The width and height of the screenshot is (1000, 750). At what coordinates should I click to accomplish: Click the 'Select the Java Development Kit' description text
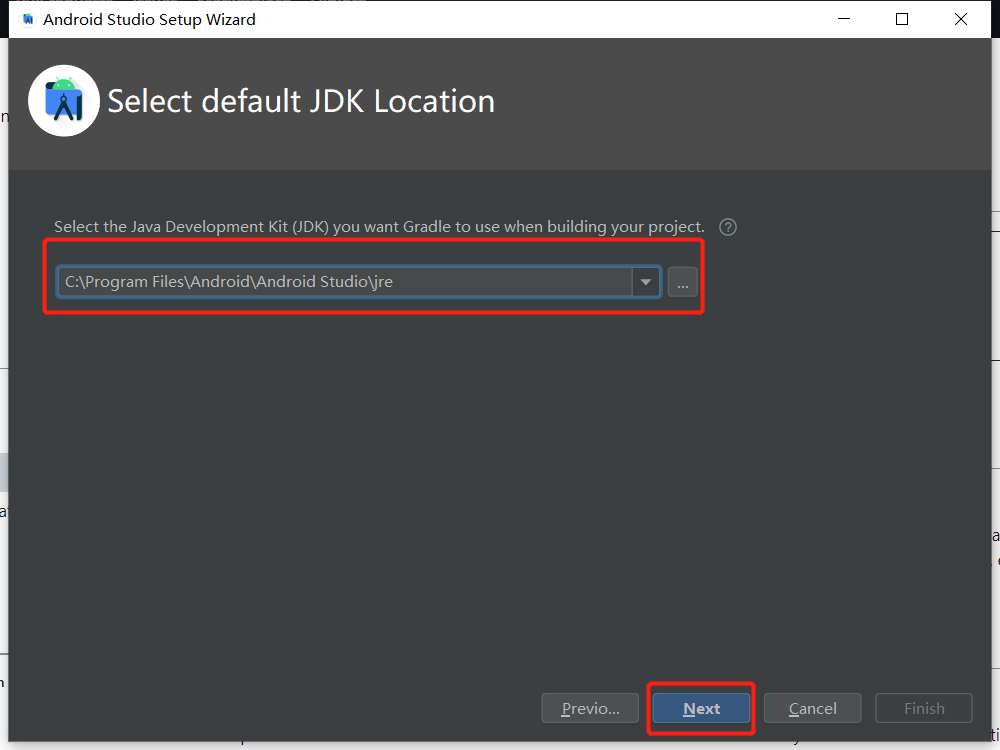[379, 227]
